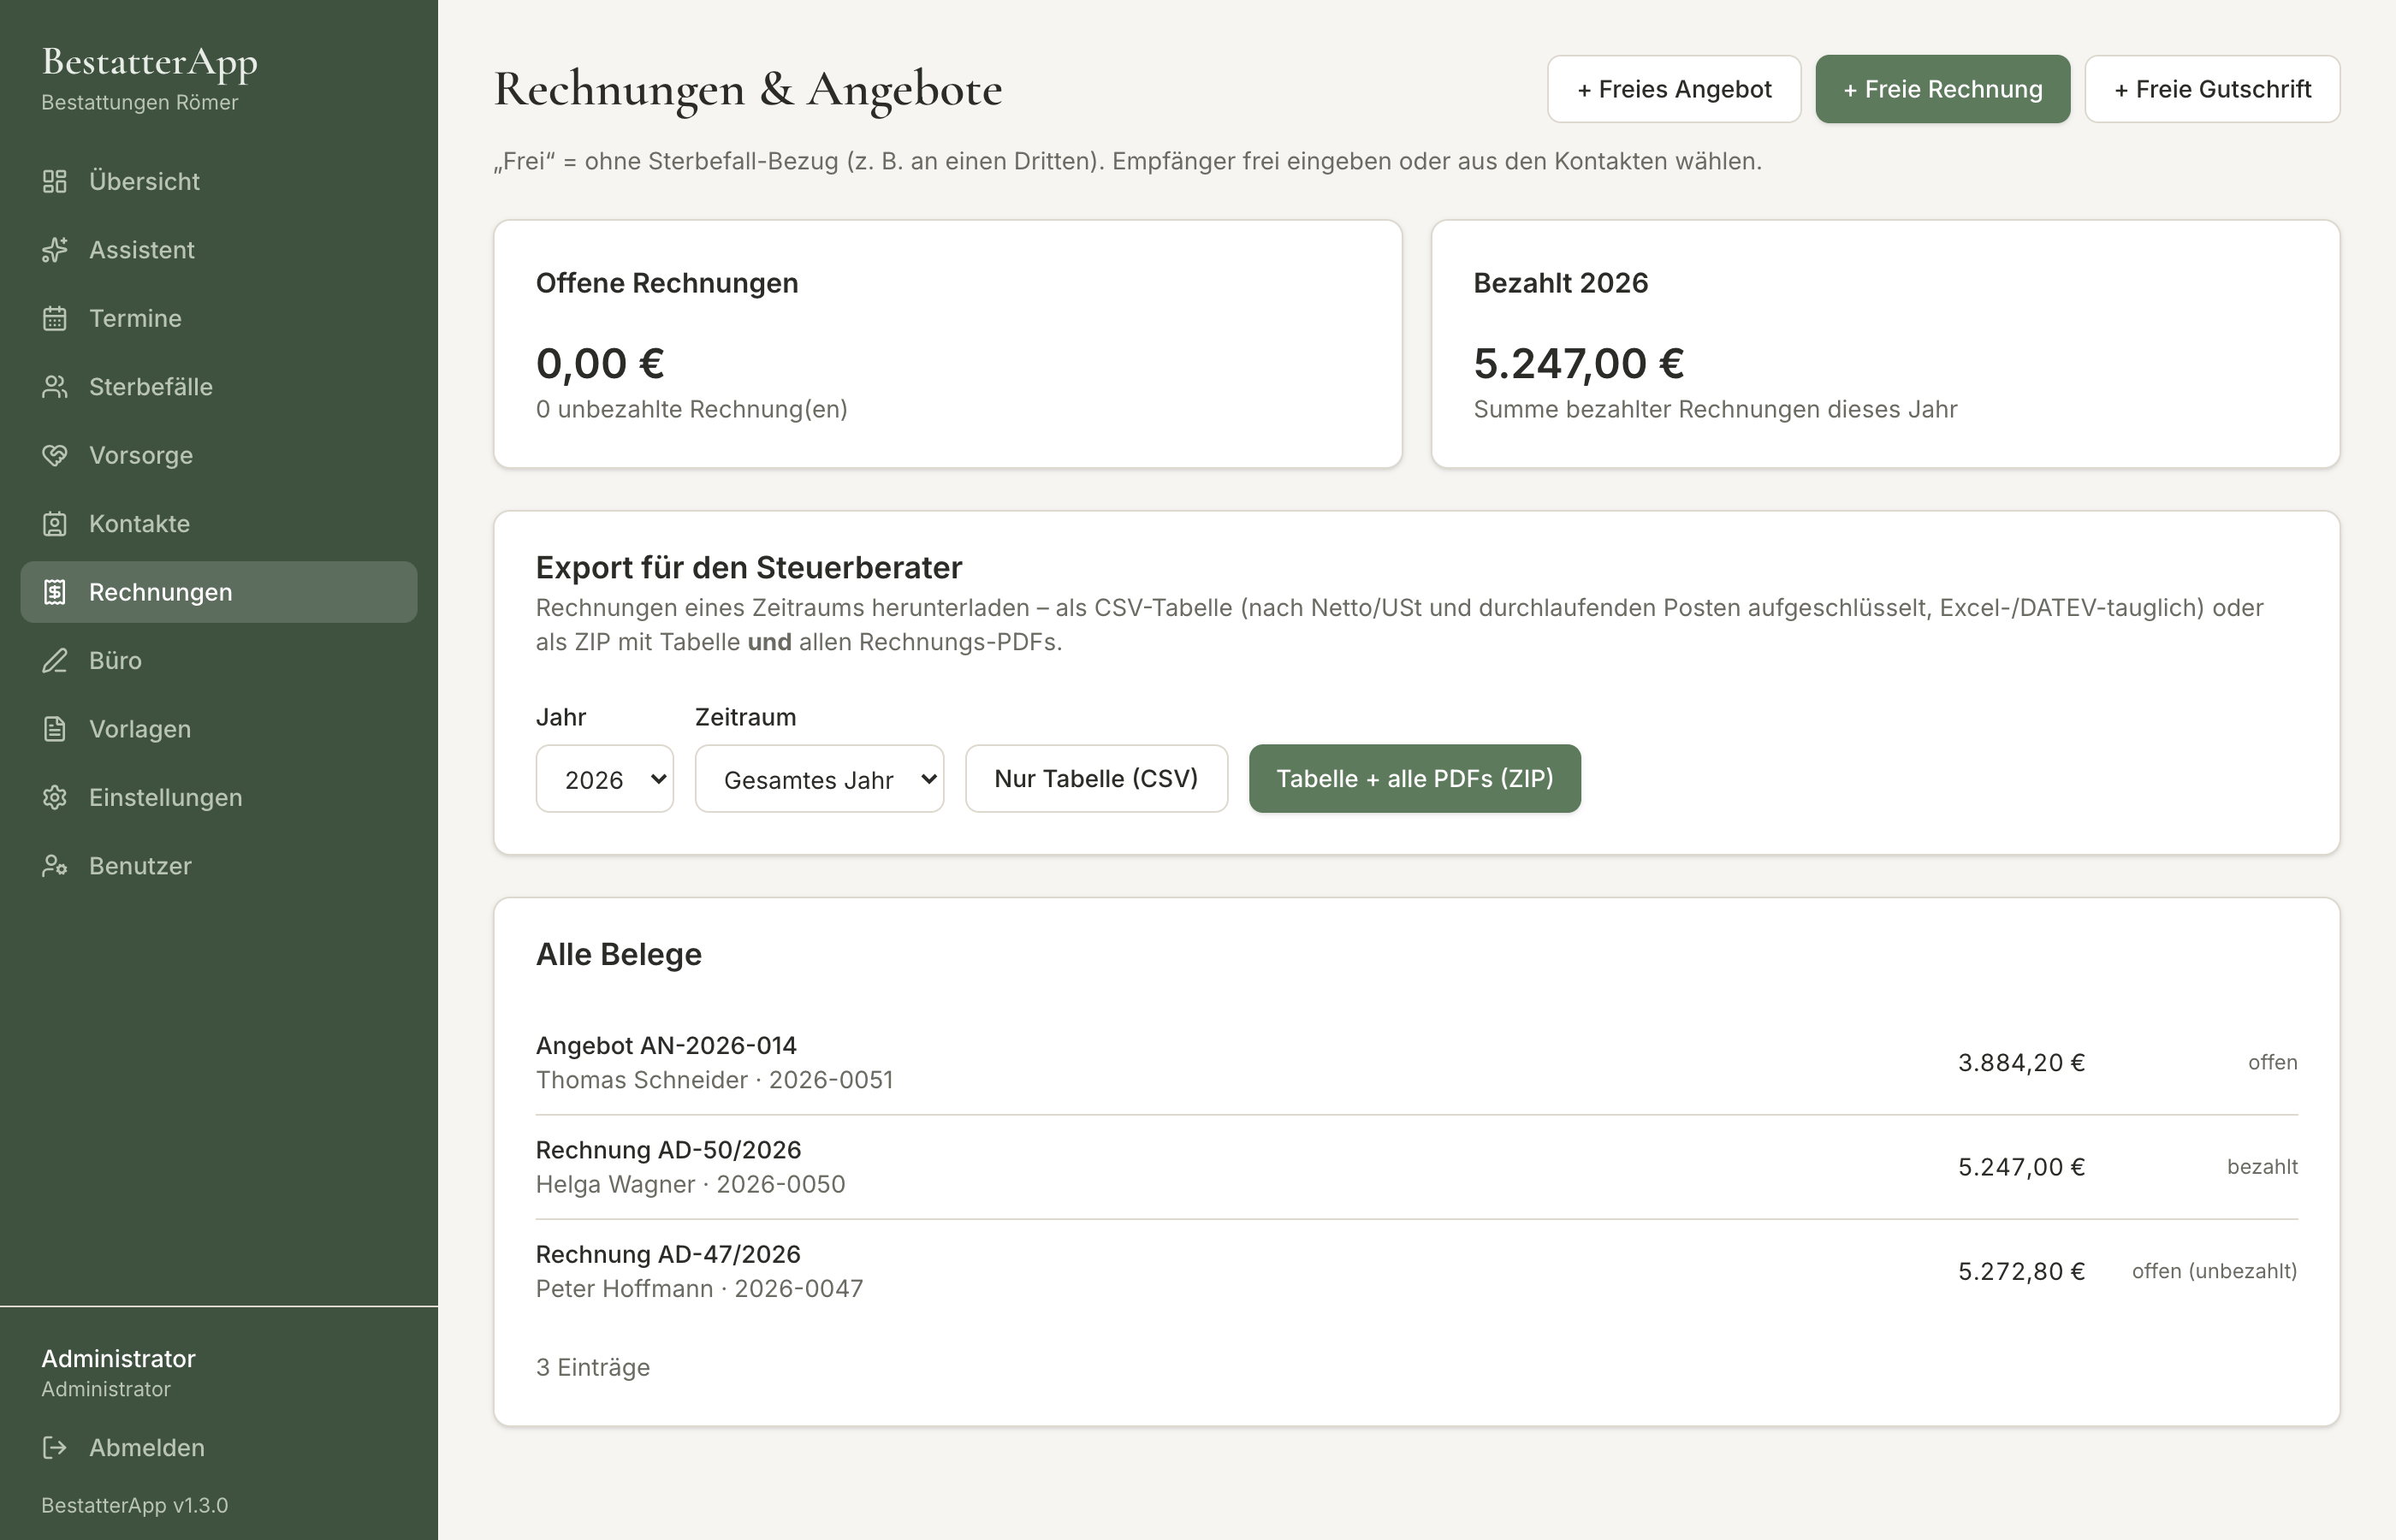Select the Büro sidebar entry
Viewport: 2396px width, 1540px height.
(x=219, y=661)
